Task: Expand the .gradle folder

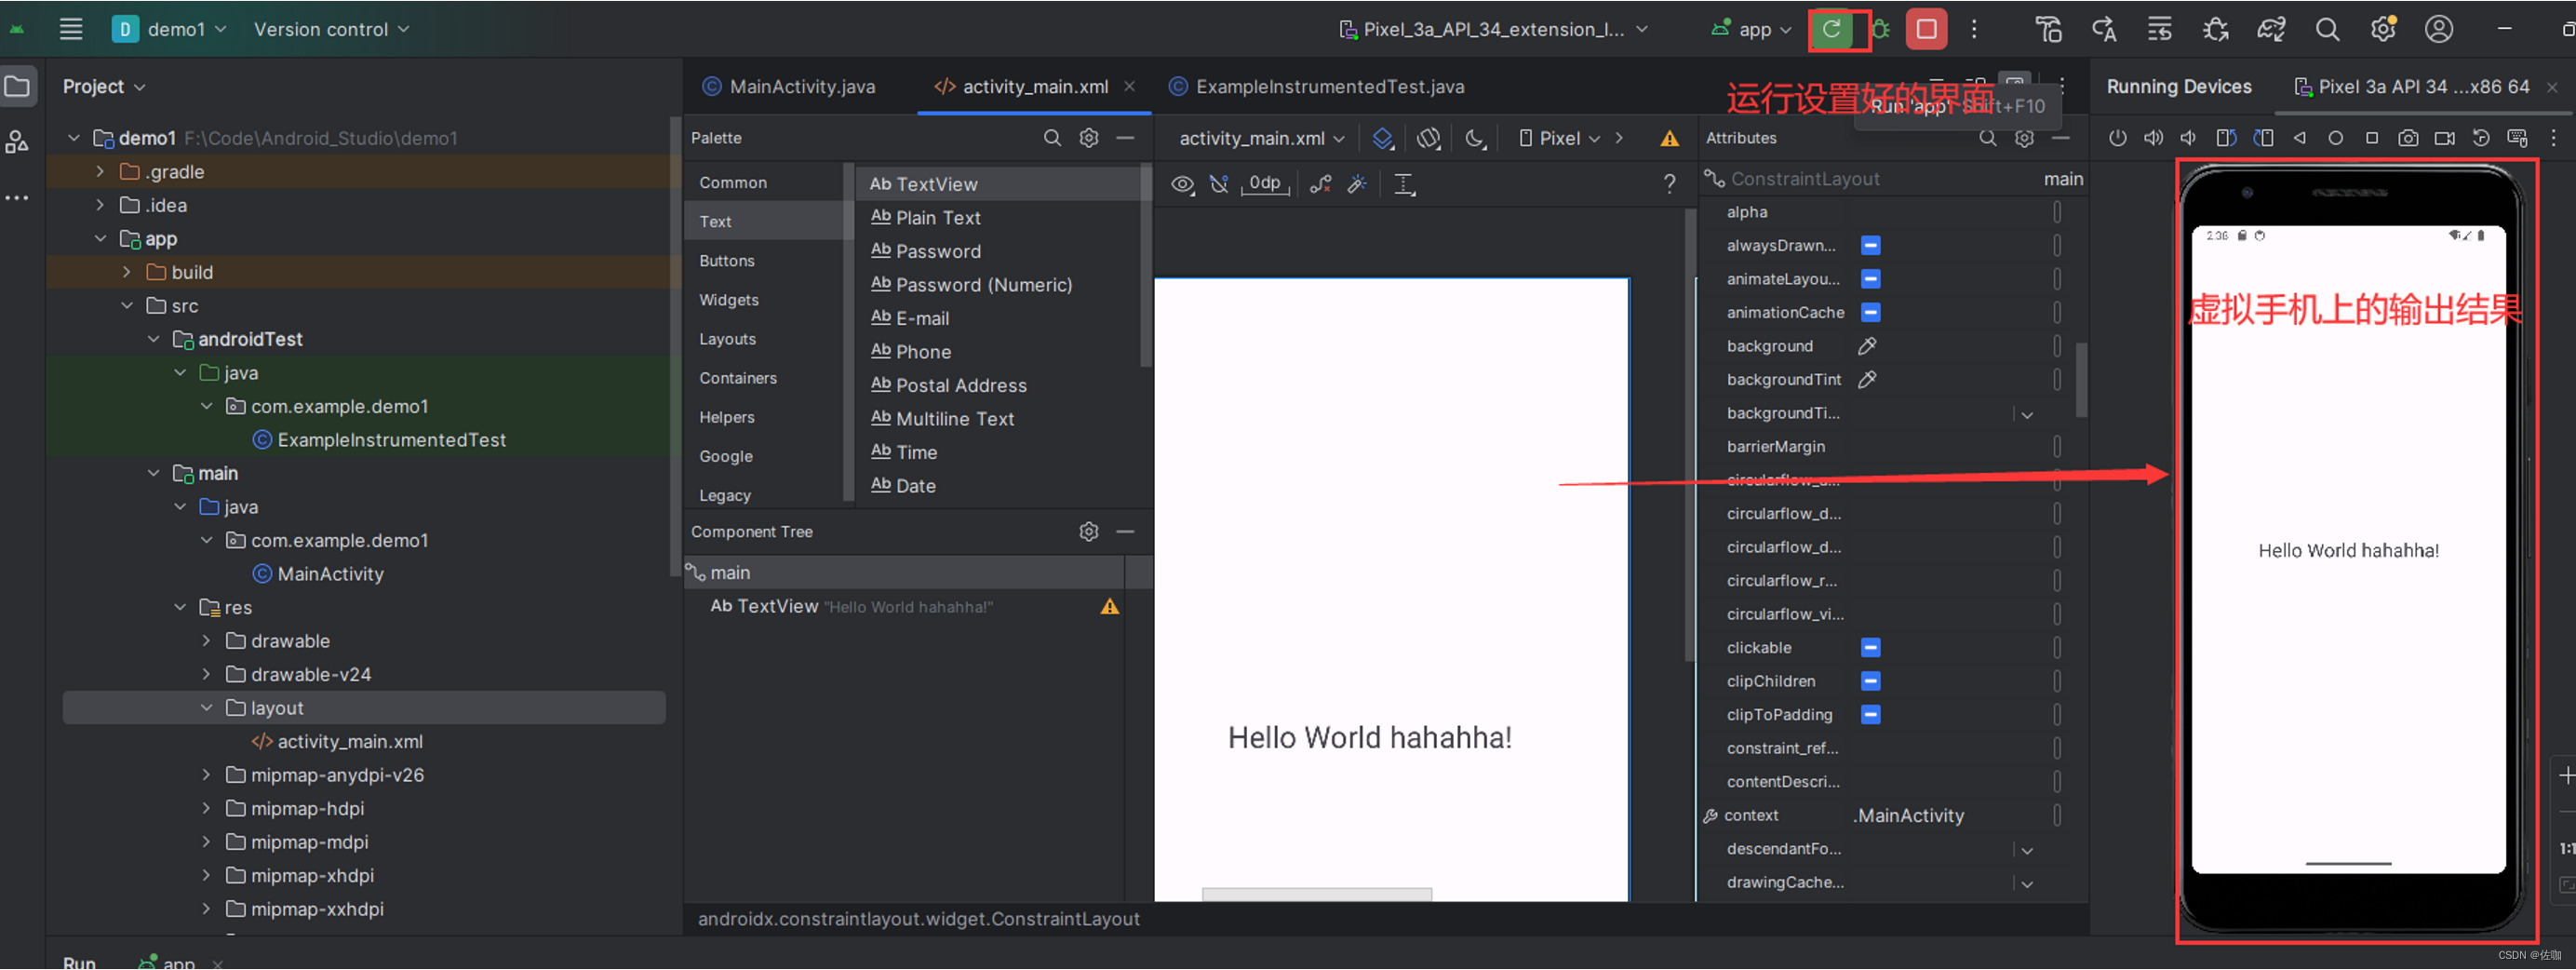Action: pyautogui.click(x=99, y=172)
